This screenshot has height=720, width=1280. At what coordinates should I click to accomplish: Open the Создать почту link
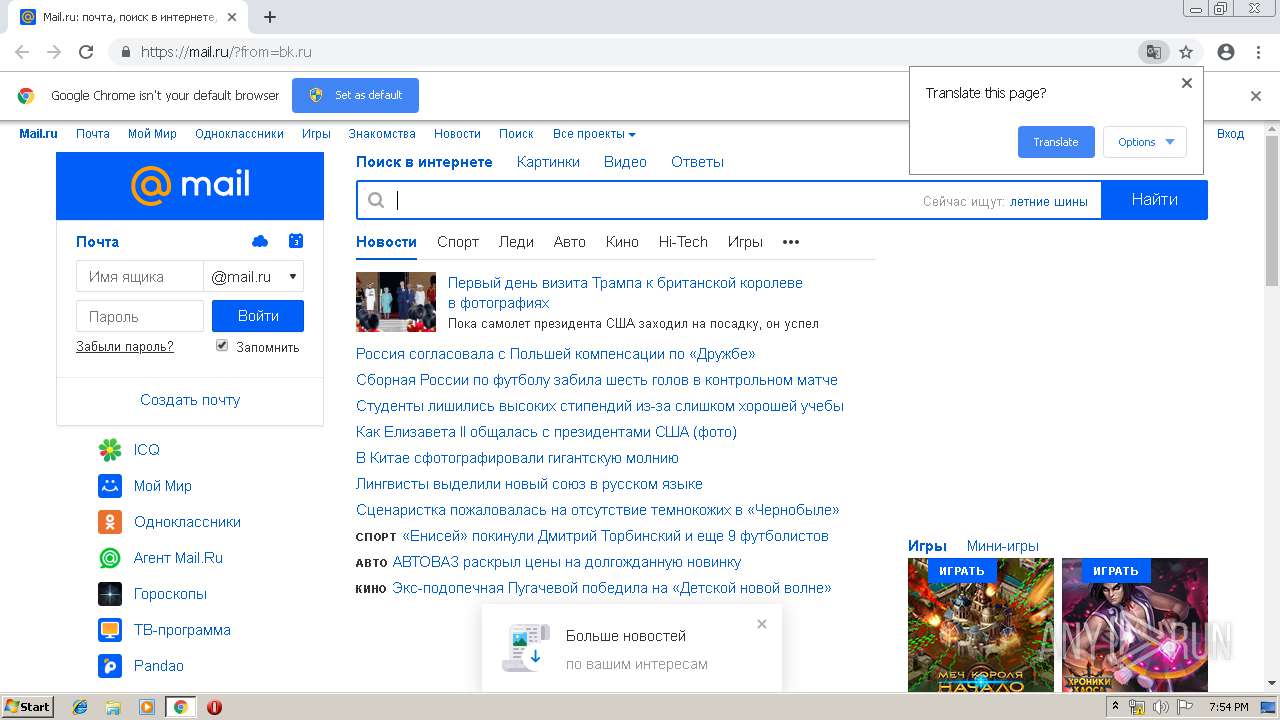(190, 400)
